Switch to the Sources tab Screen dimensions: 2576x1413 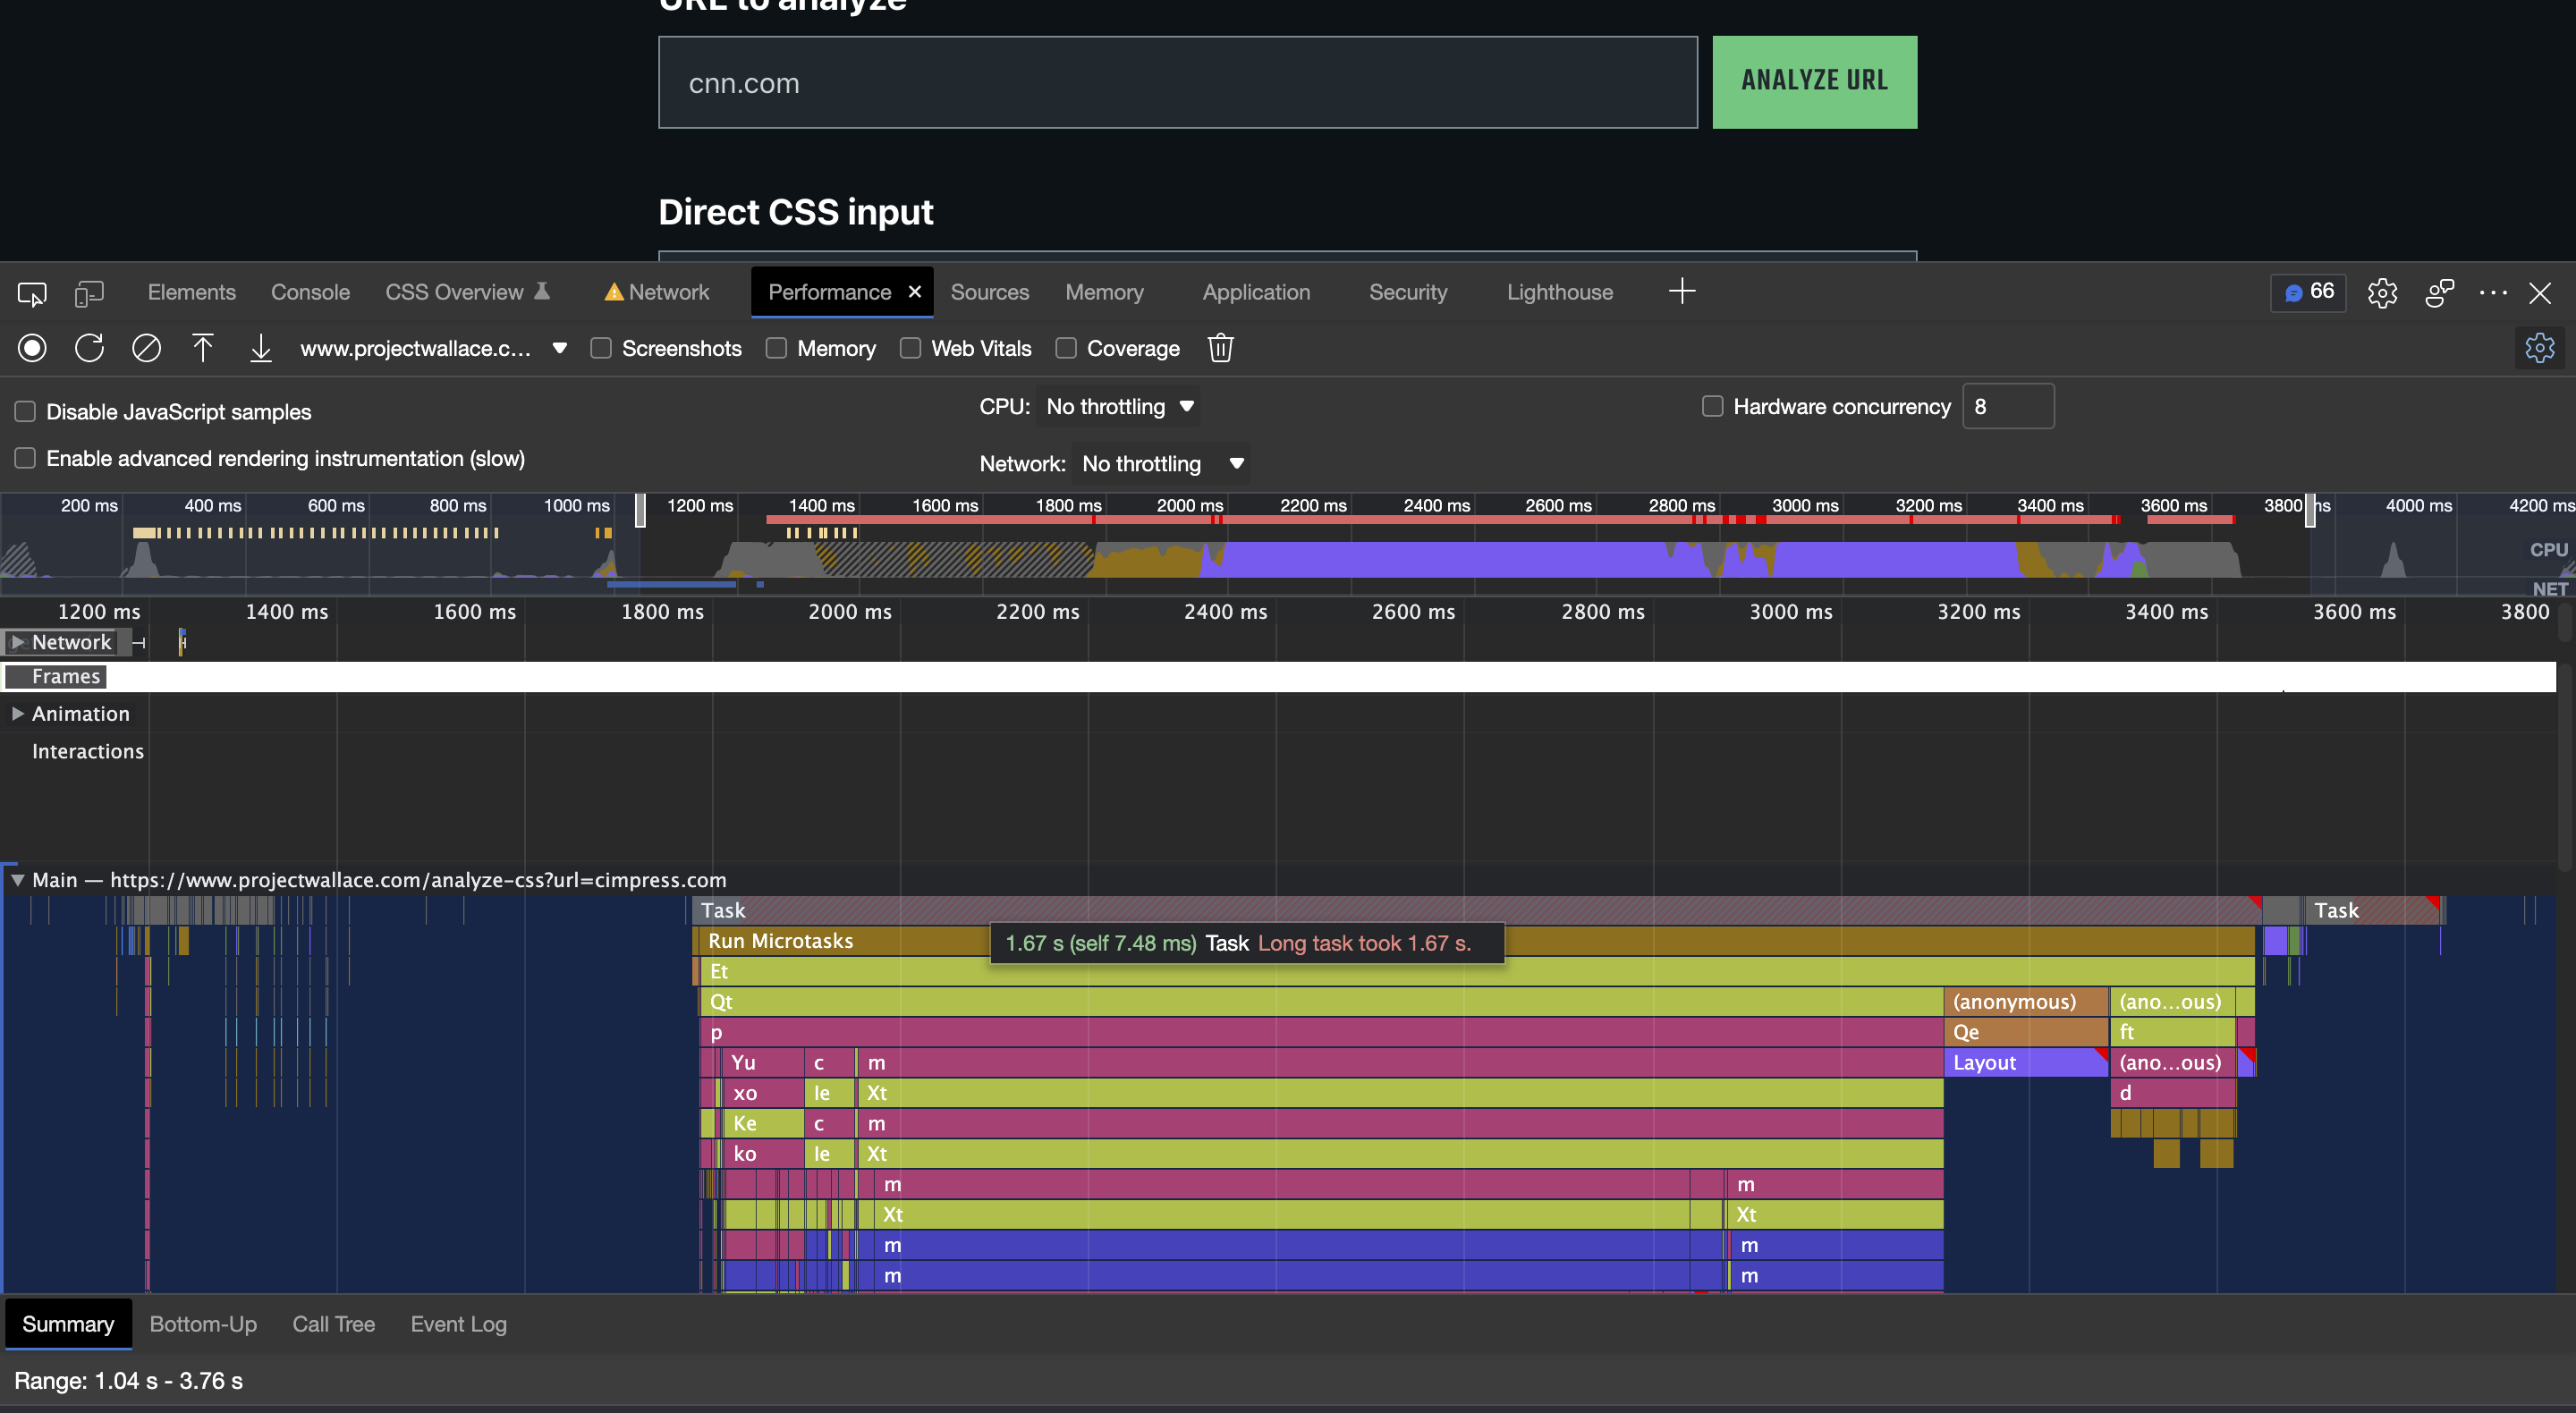tap(989, 292)
